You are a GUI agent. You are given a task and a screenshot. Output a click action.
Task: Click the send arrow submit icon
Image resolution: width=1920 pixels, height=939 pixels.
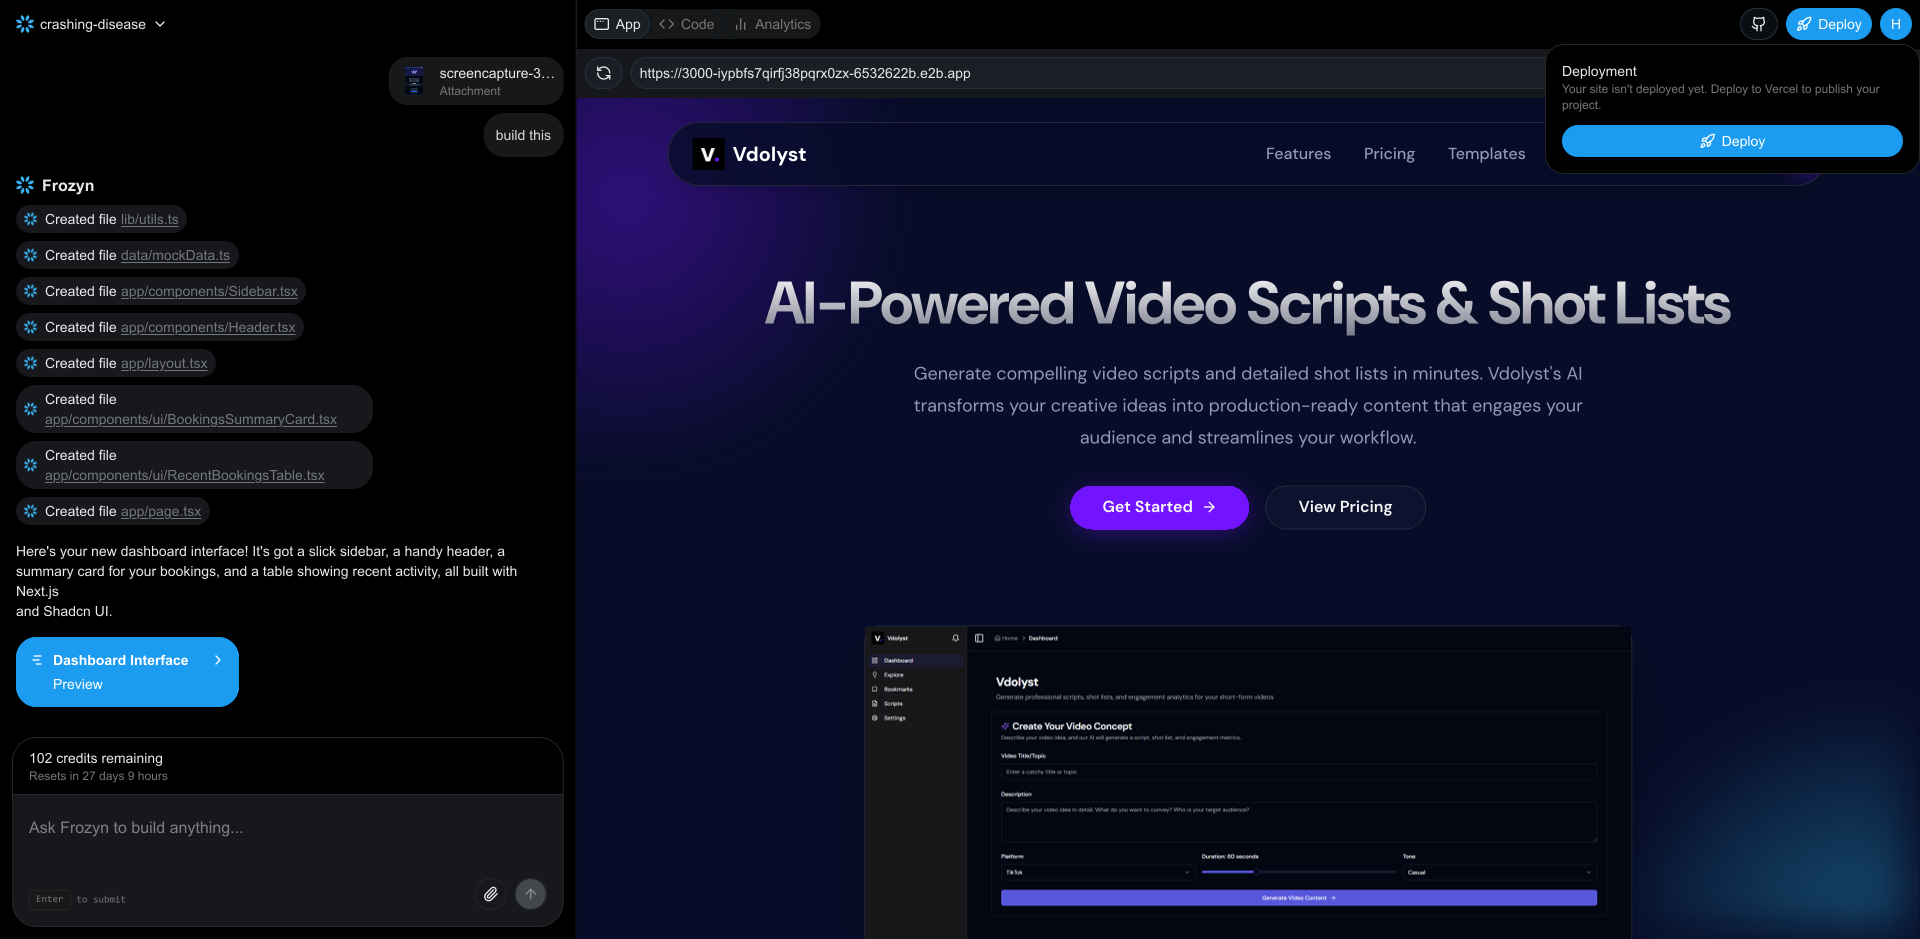click(x=531, y=894)
